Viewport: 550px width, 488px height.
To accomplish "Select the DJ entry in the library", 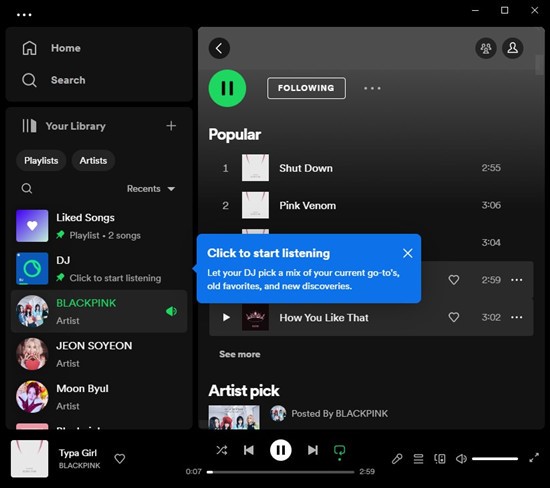I will click(99, 269).
